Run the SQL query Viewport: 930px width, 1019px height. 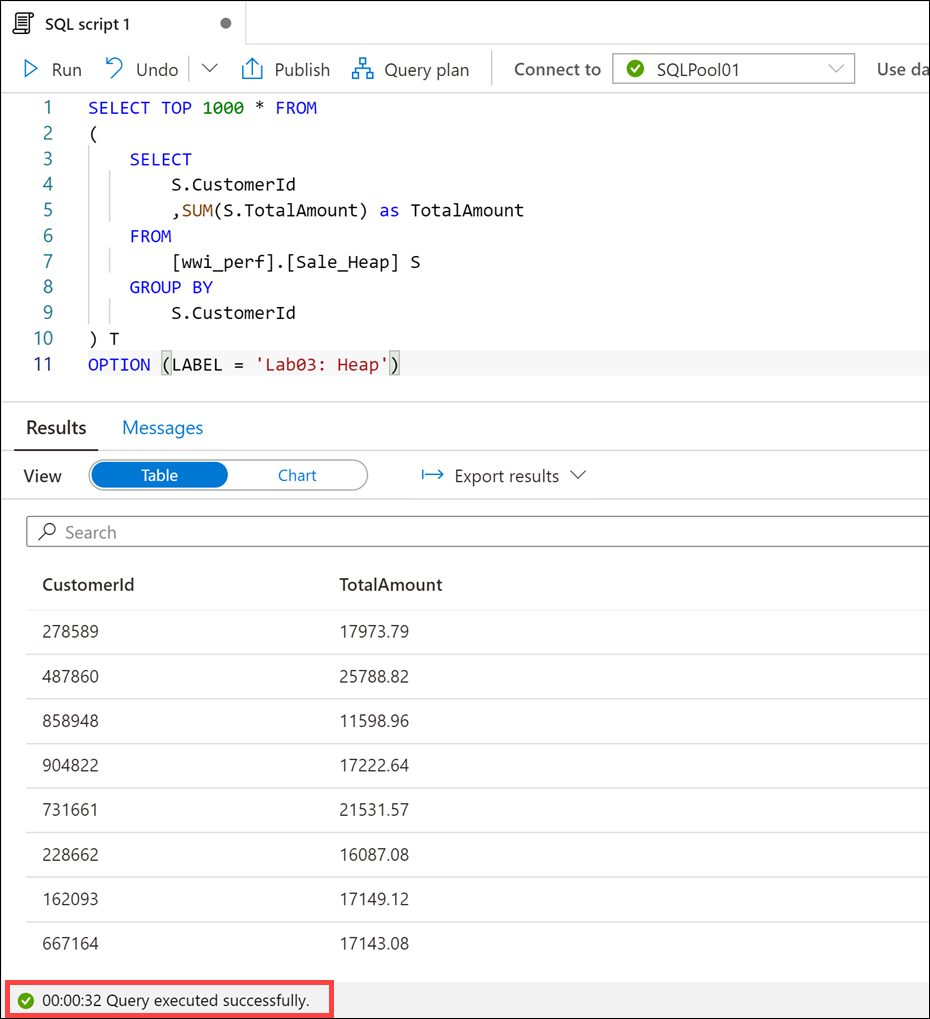50,69
